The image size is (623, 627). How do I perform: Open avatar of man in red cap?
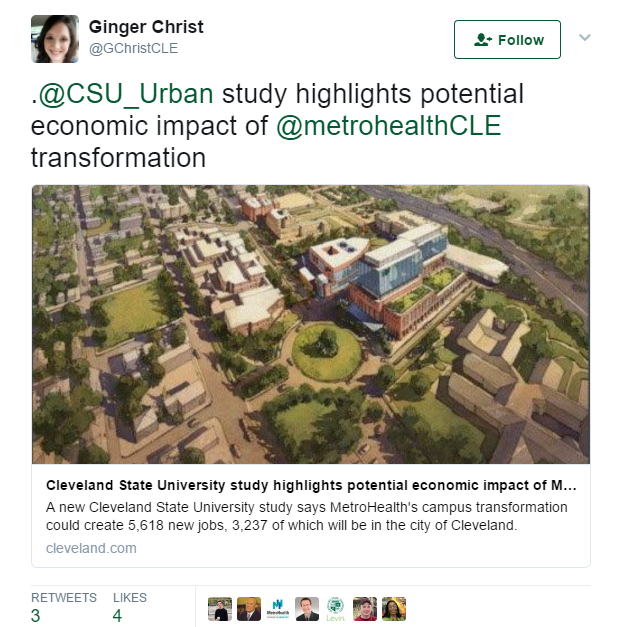[365, 609]
